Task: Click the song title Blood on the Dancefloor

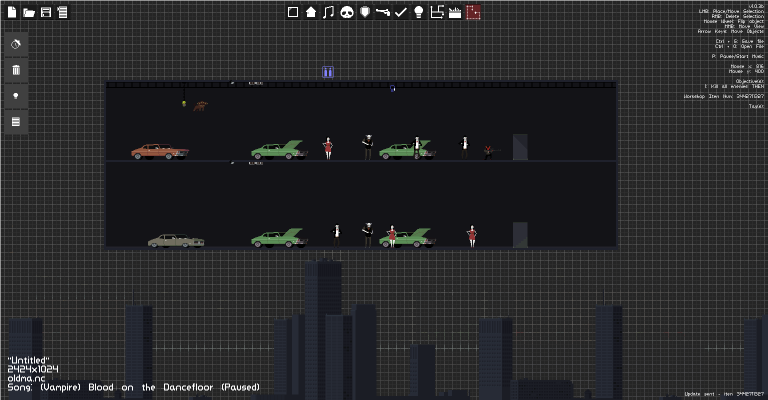Action: tap(150, 387)
